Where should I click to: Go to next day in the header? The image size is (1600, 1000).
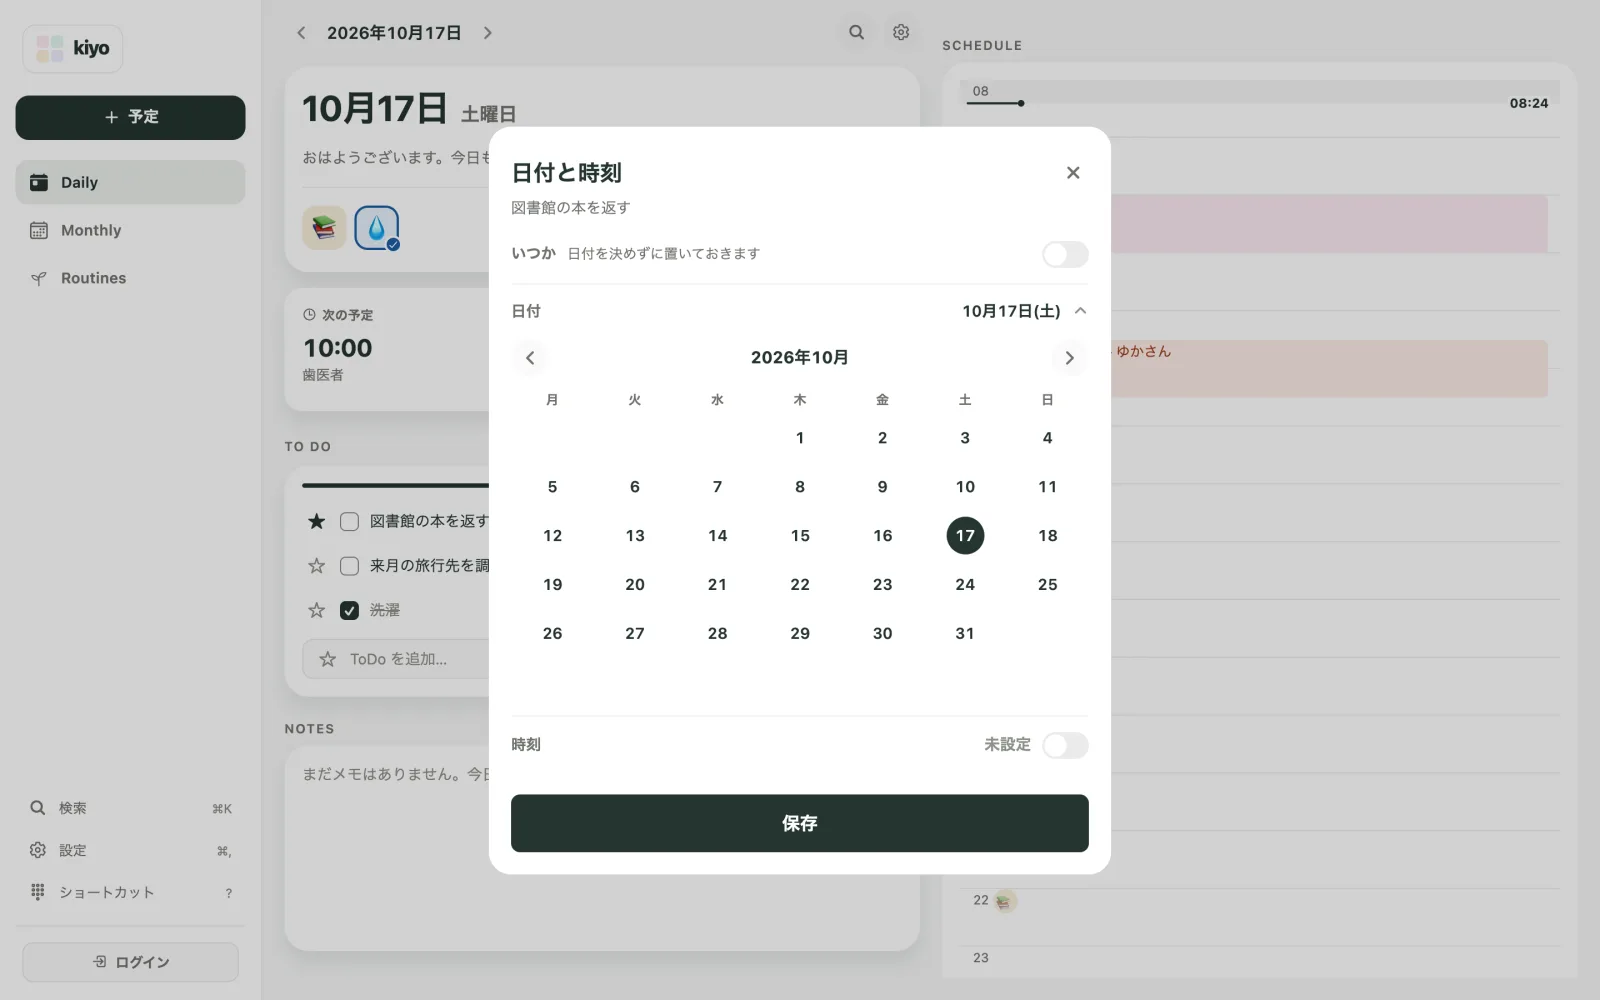click(x=488, y=33)
